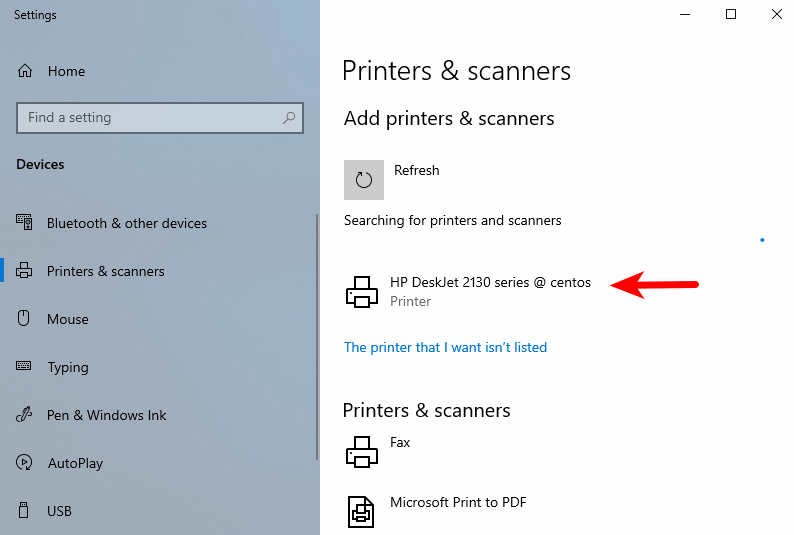Click the AutoPlay icon in sidebar

[x=26, y=463]
